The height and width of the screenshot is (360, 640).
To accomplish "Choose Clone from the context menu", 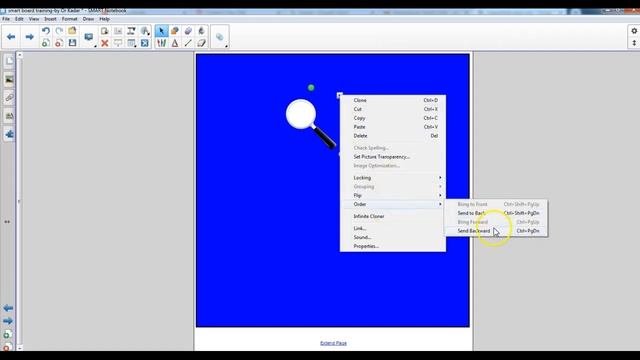I will click(x=393, y=100).
